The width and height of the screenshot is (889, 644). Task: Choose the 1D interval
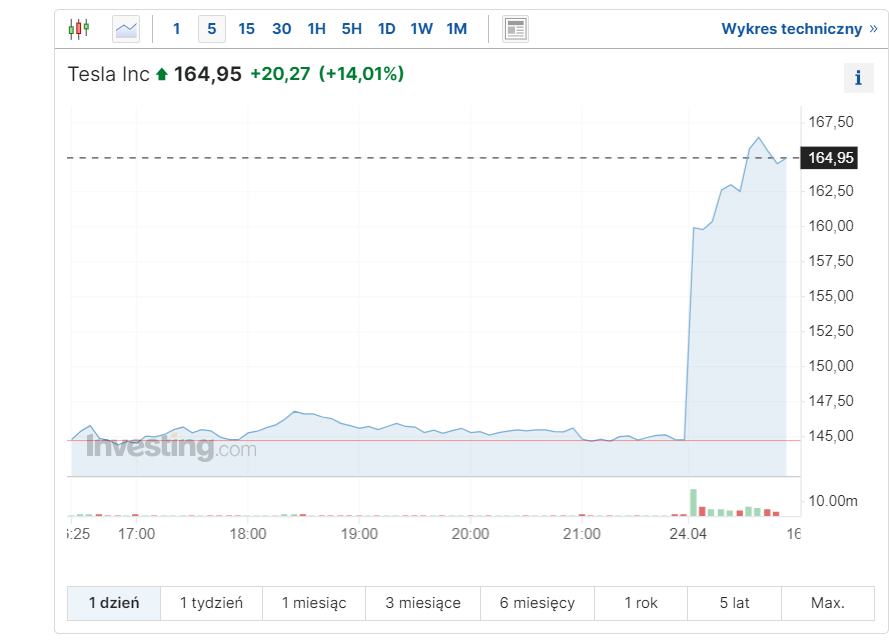click(387, 29)
